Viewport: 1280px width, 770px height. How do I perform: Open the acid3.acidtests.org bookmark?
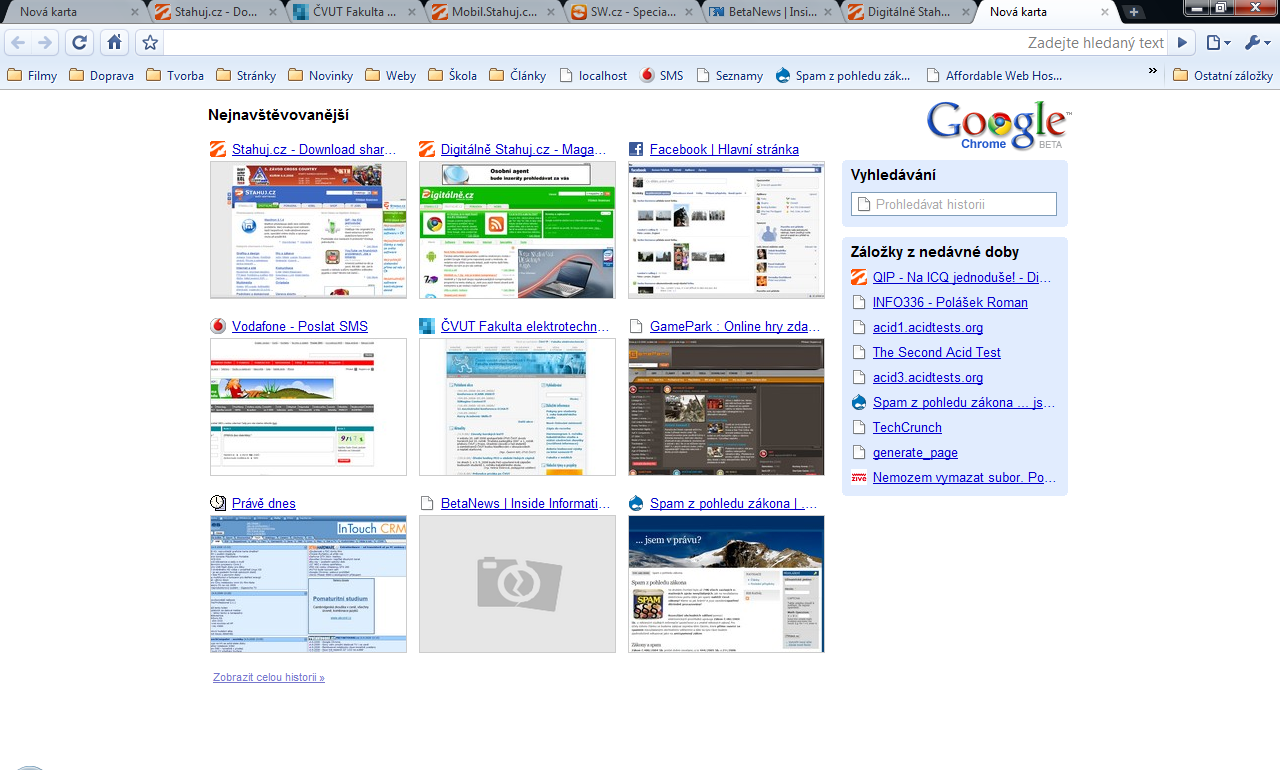pos(928,377)
